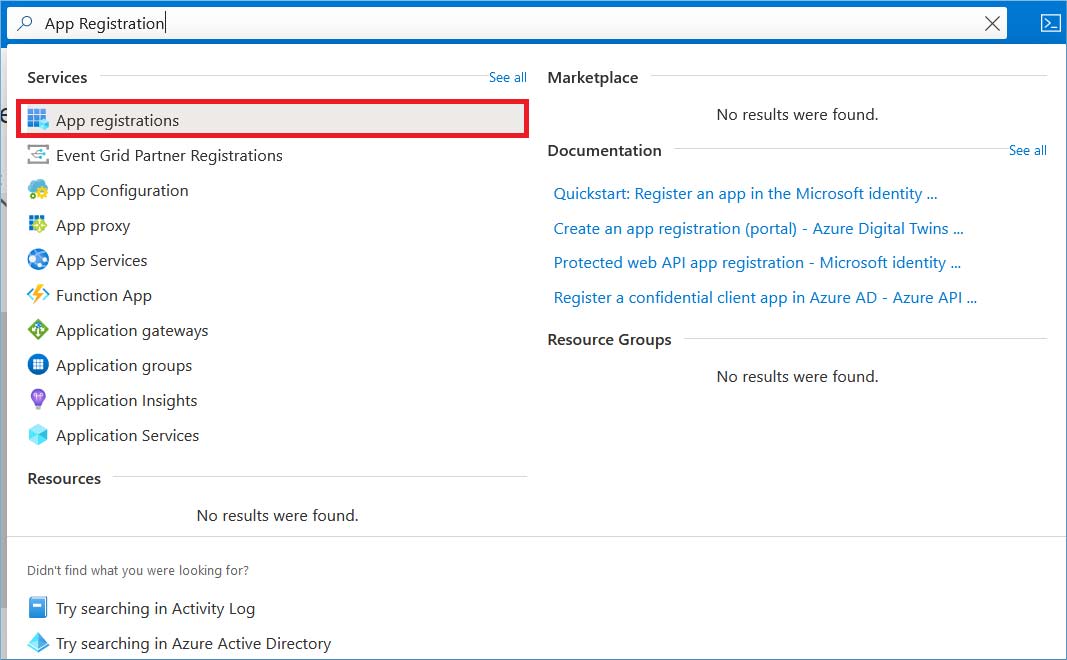Open Protected web API app registration doc
Screen dimensions: 1067x660
coord(757,263)
